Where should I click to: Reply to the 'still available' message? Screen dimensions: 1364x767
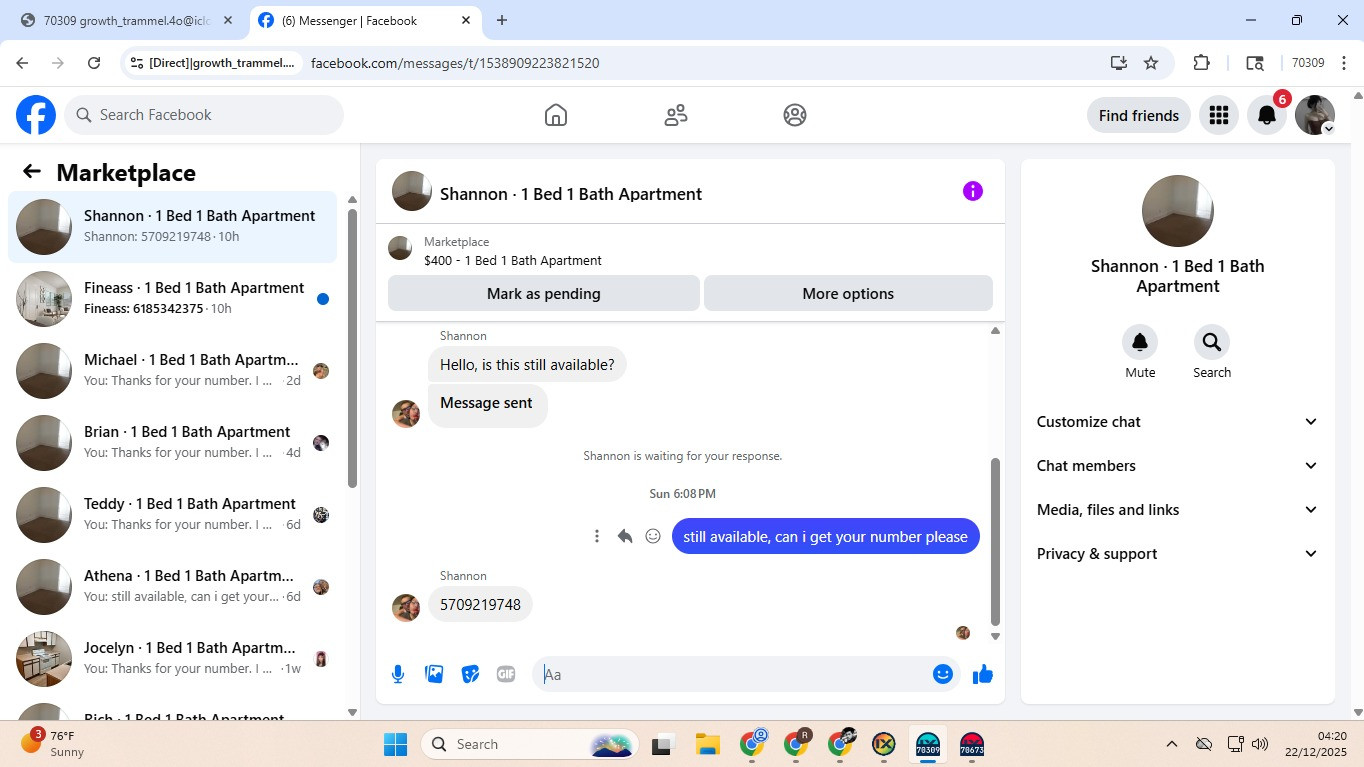pyautogui.click(x=625, y=536)
